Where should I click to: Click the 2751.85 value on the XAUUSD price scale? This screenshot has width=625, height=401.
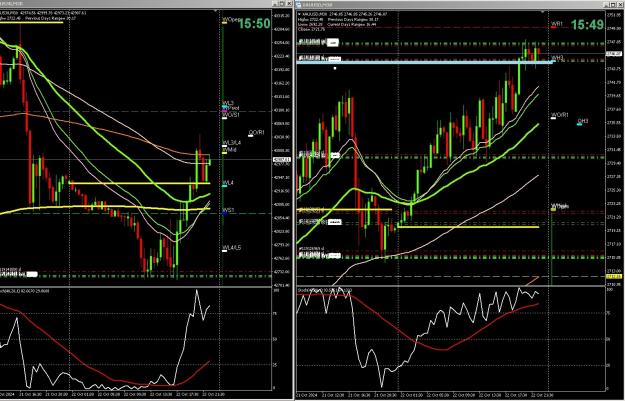[x=612, y=15]
